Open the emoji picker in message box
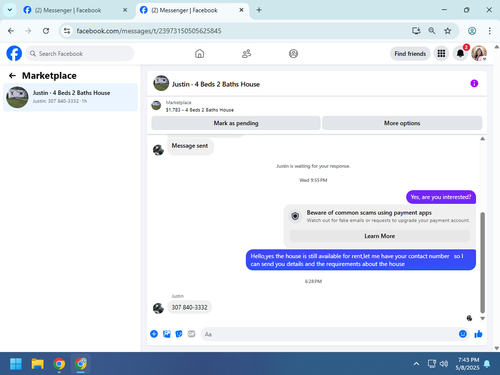500x375 pixels. point(463,334)
